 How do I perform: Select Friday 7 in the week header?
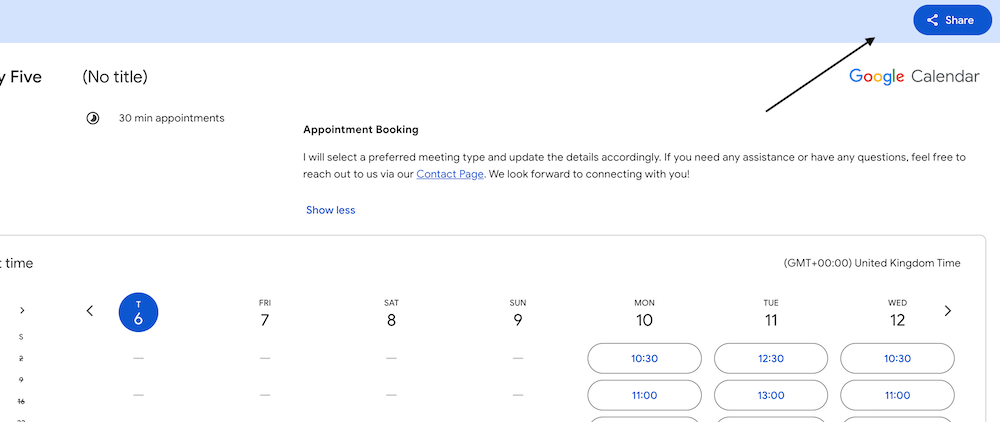tap(265, 313)
